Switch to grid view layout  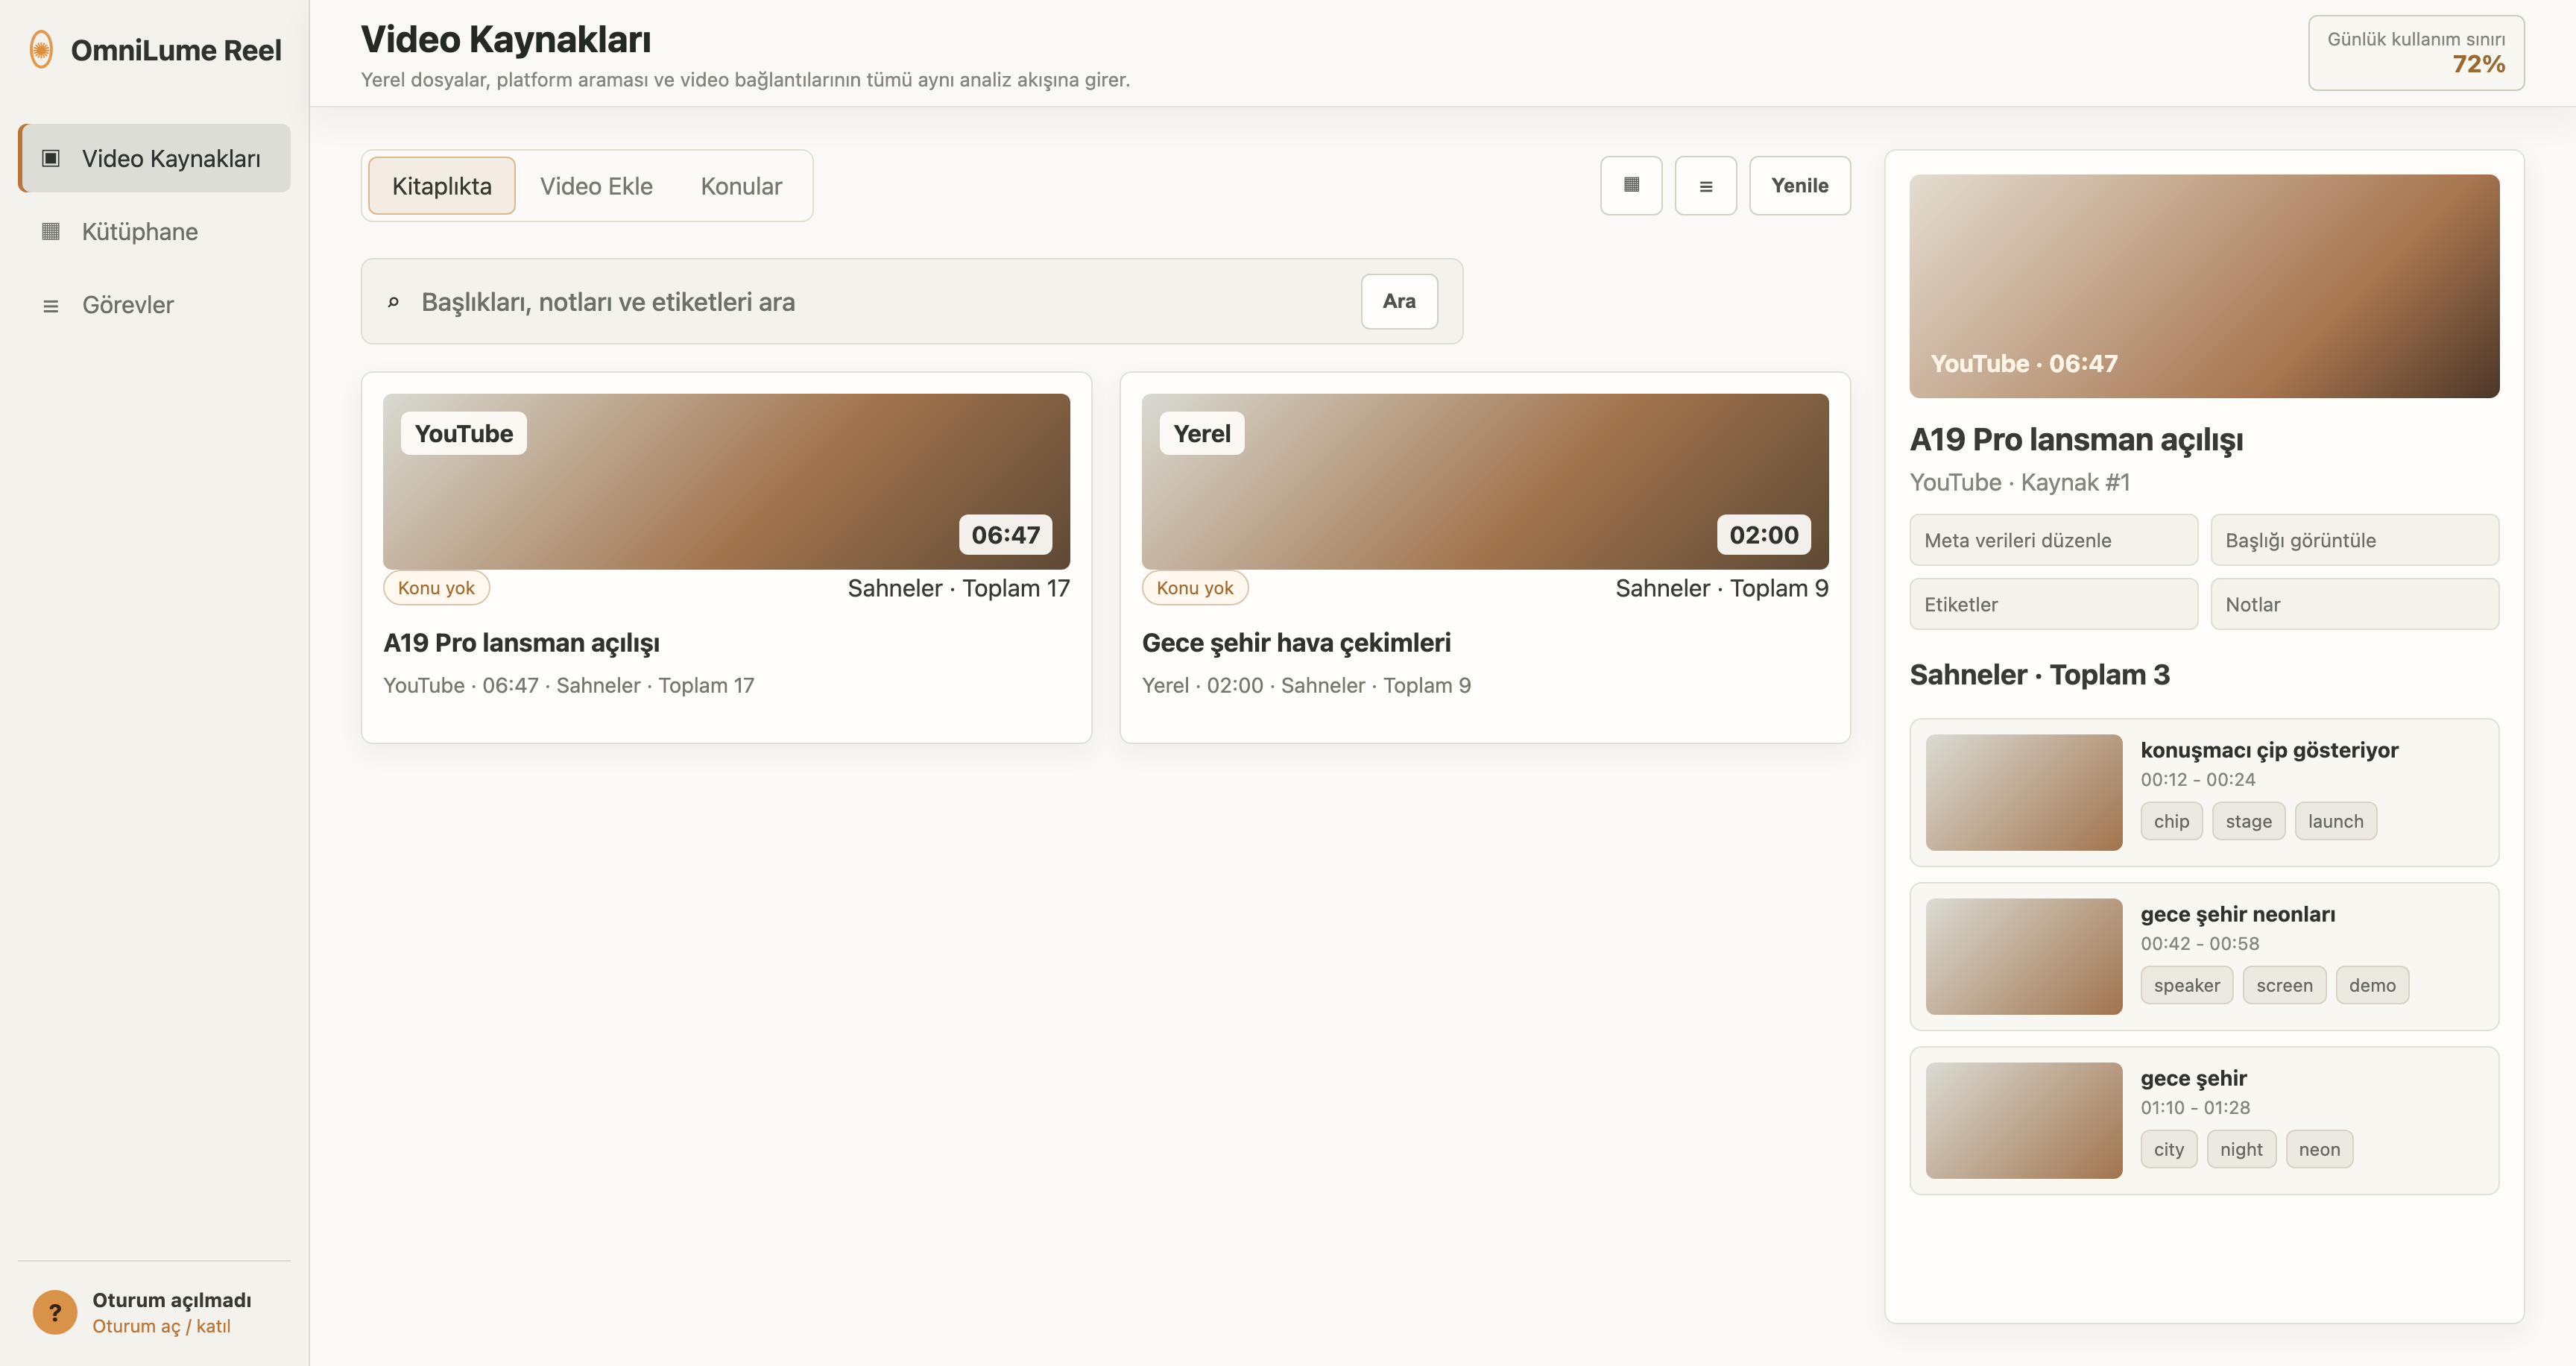click(1631, 185)
